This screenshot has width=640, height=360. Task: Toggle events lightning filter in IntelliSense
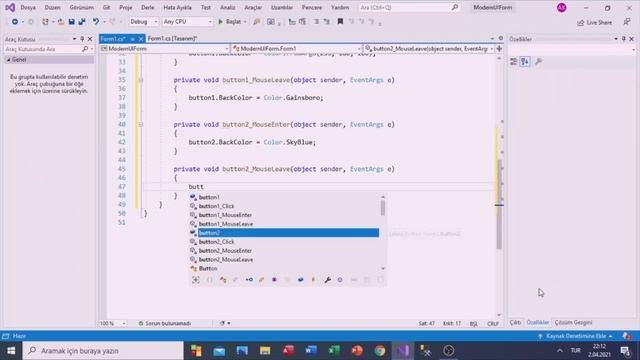[x=313, y=280]
